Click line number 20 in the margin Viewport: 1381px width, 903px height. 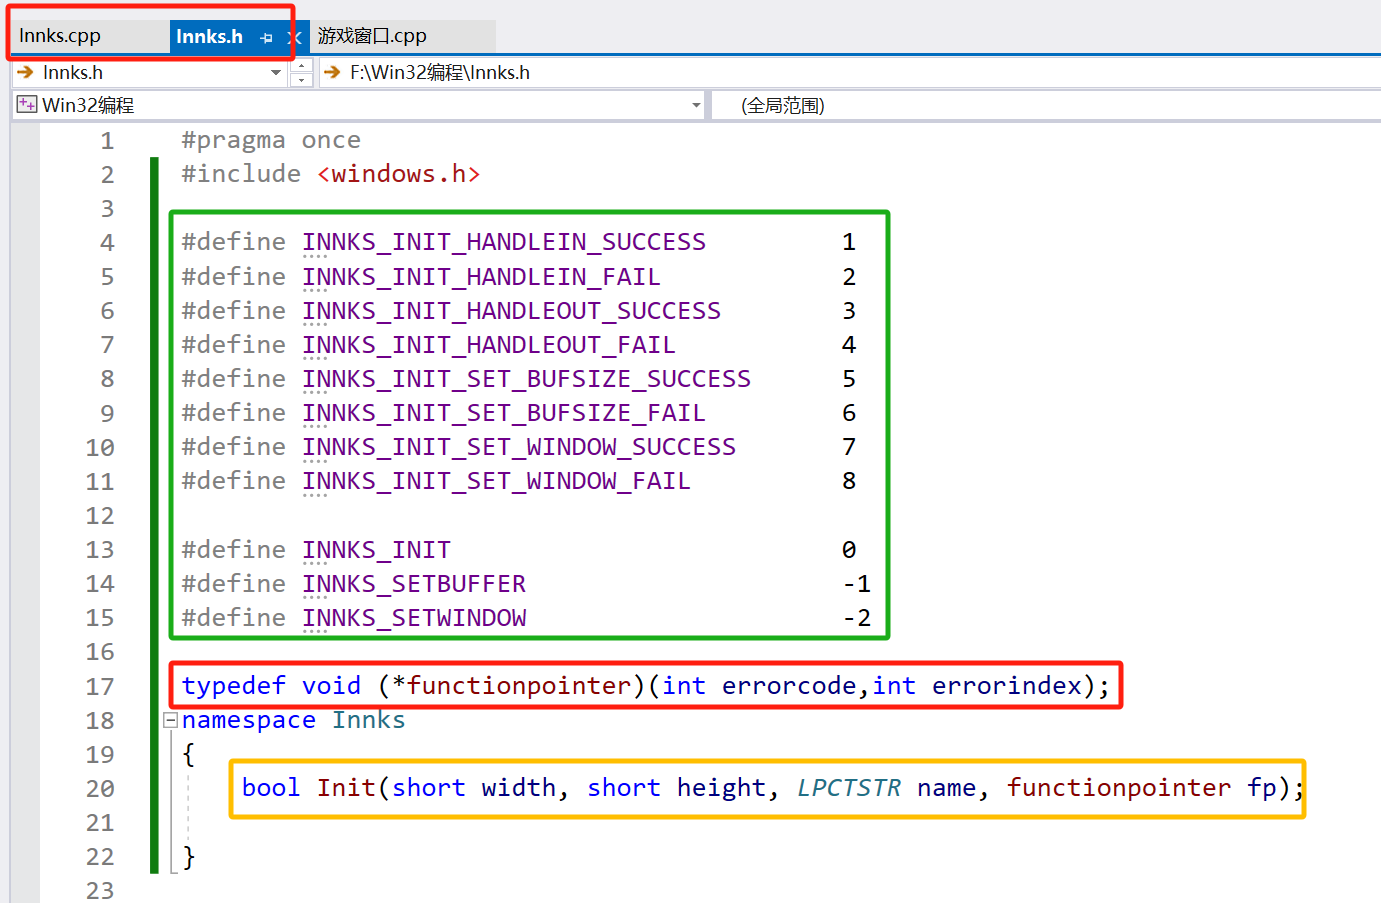pos(100,789)
